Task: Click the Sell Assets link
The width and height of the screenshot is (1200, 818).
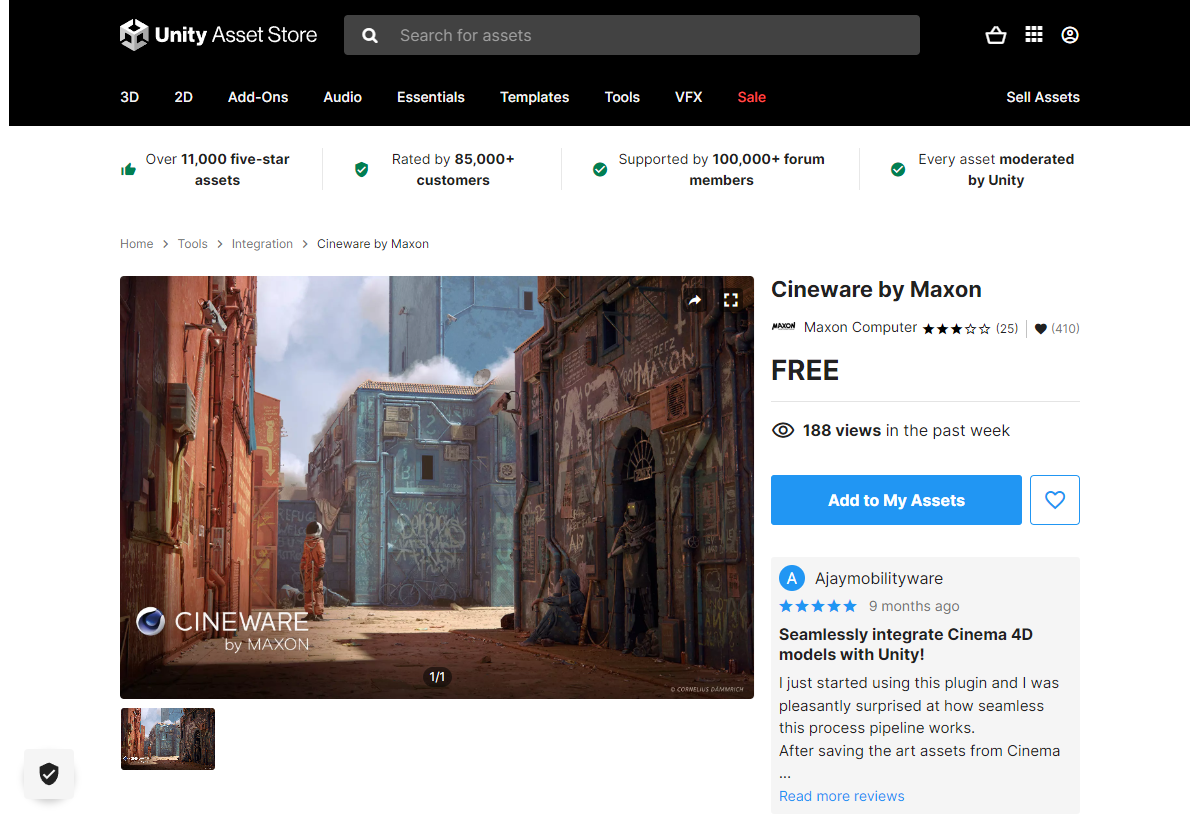Action: [1043, 97]
